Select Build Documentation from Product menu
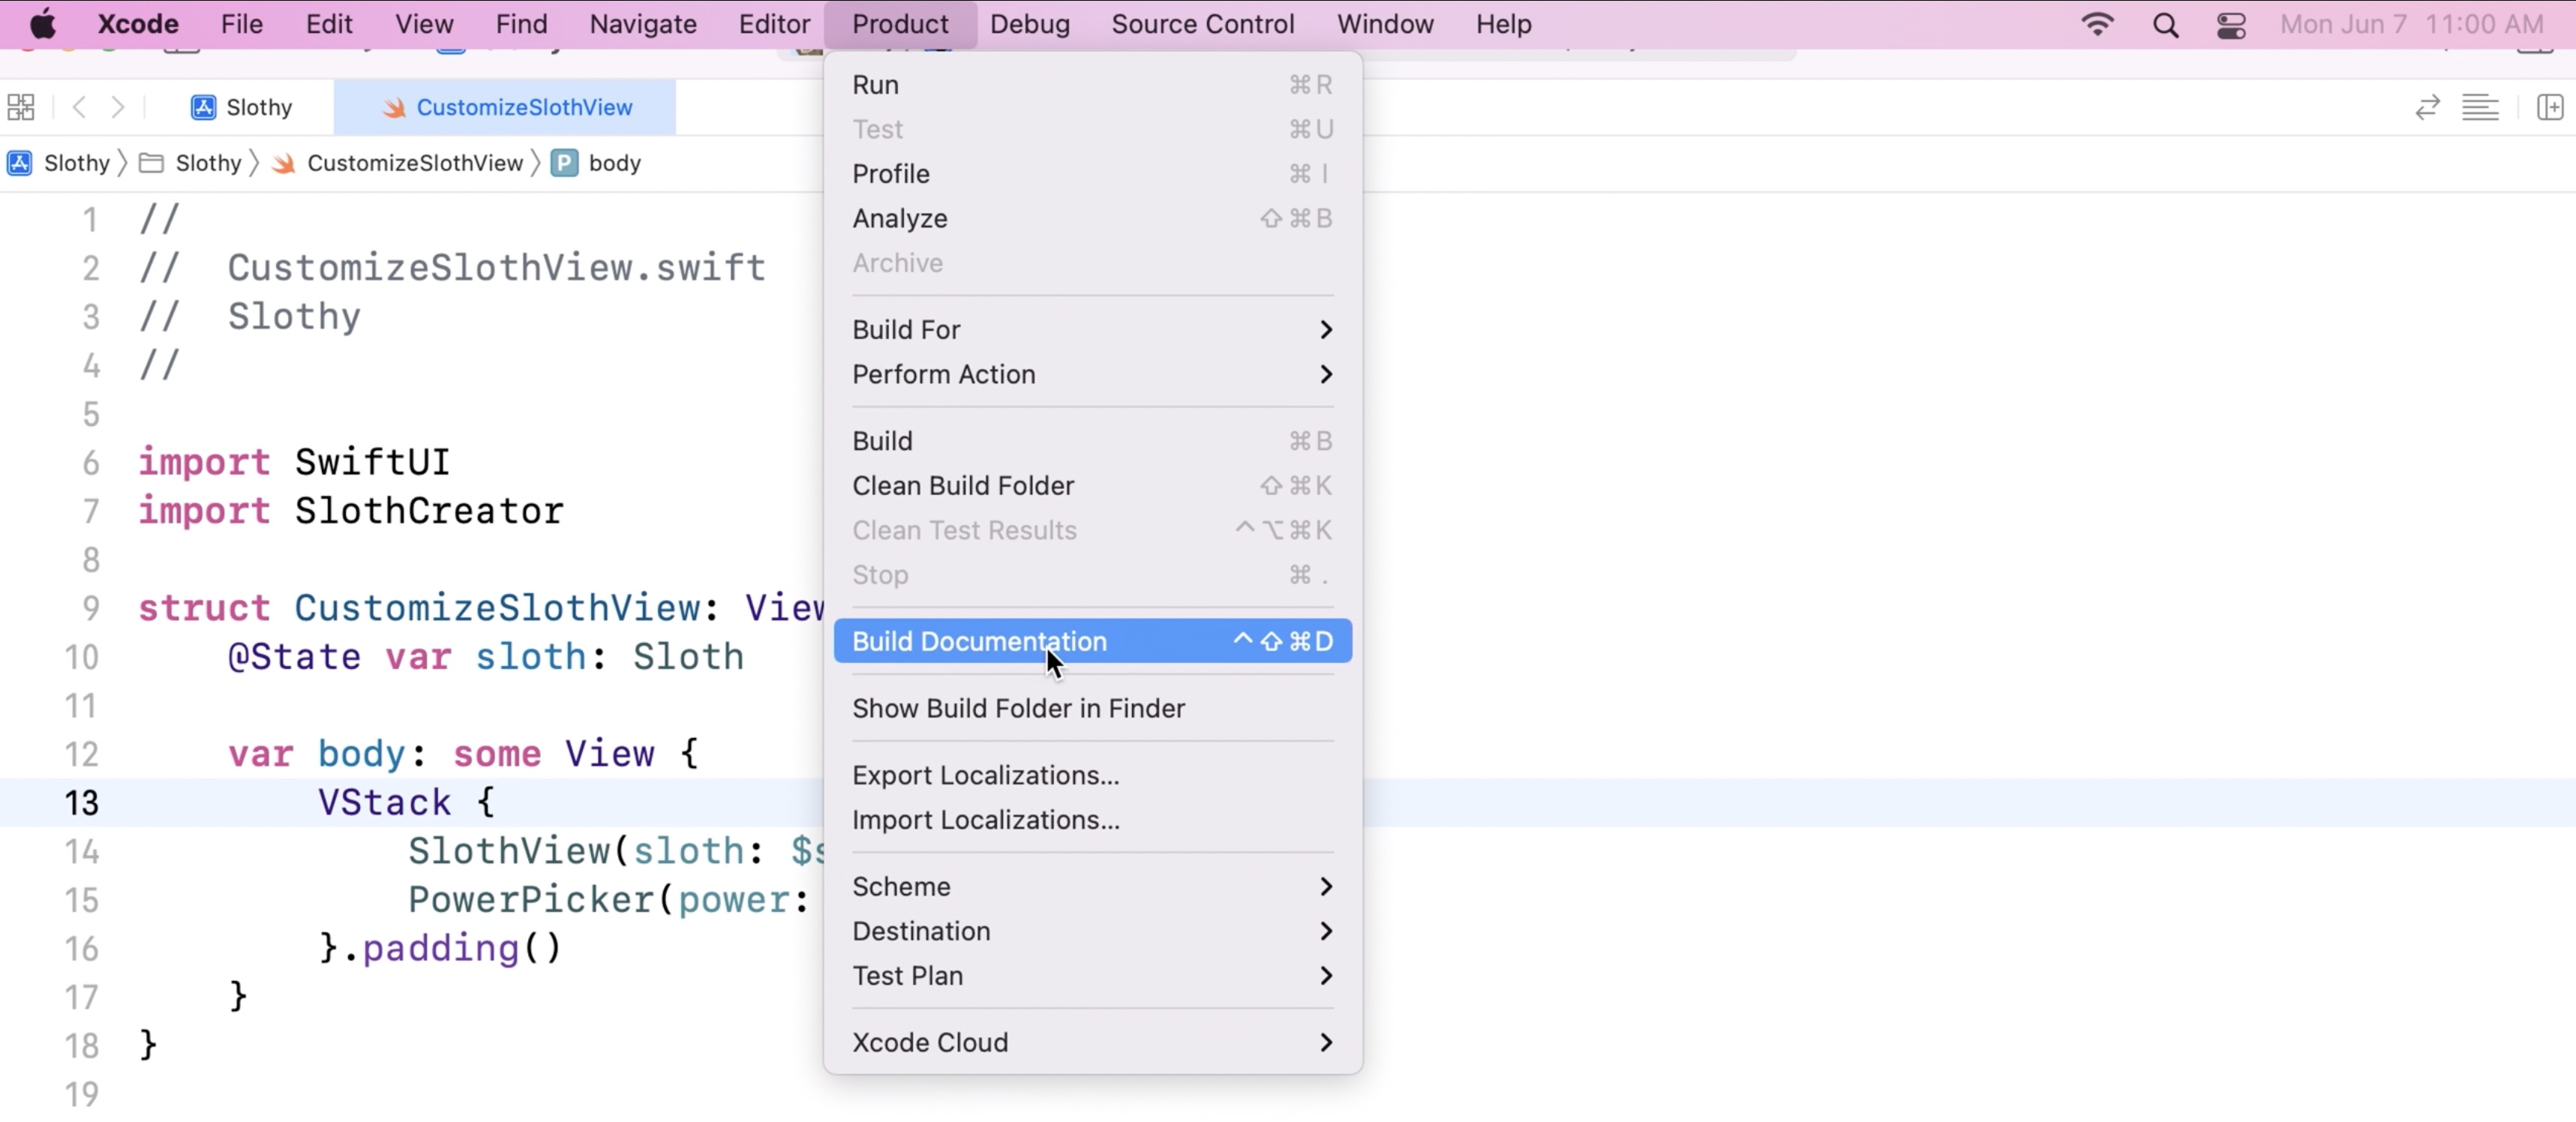This screenshot has width=2576, height=1122. coord(979,641)
